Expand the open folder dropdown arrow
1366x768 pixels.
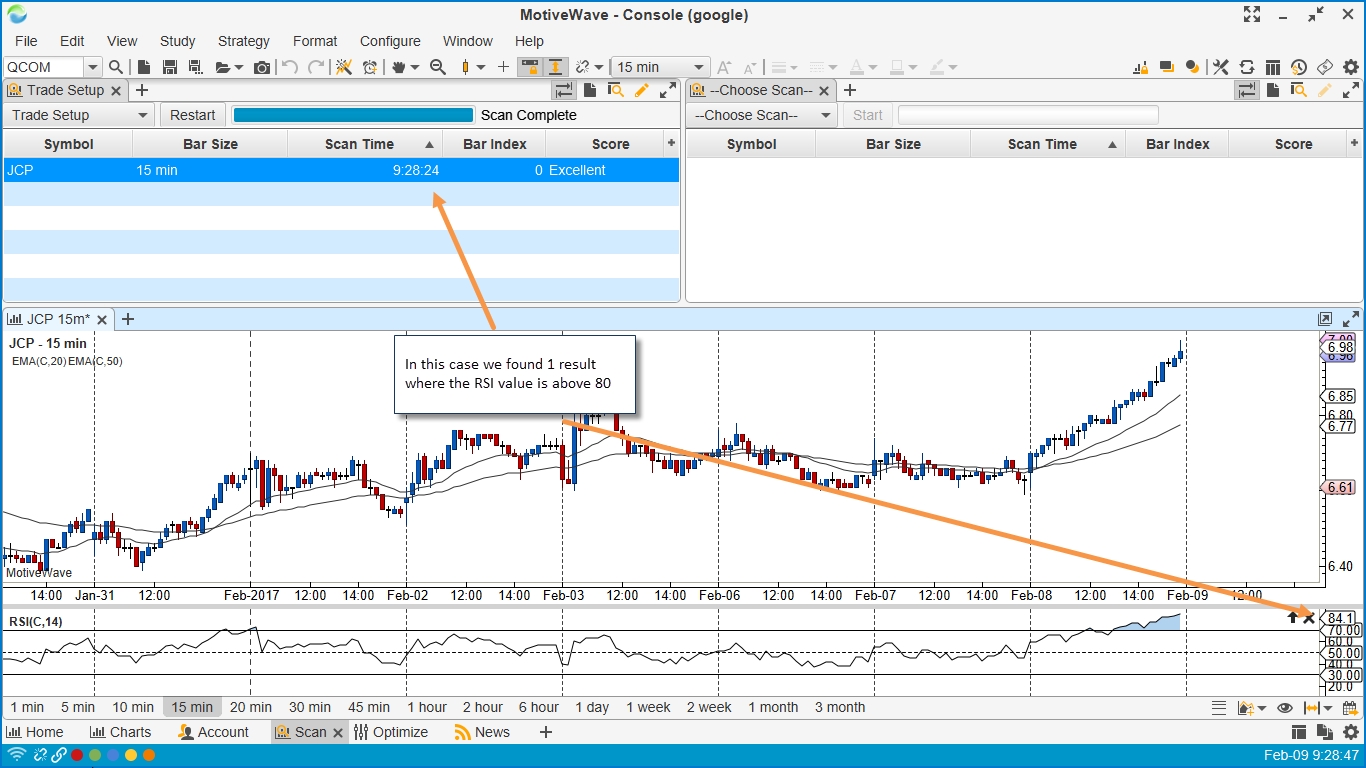pyautogui.click(x=239, y=68)
